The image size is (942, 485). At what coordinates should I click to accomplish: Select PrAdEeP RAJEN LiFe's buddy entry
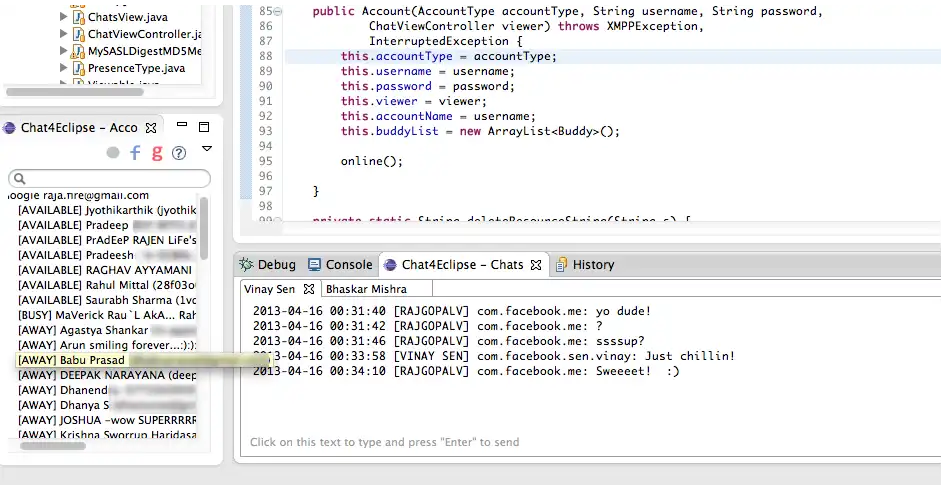click(107, 240)
